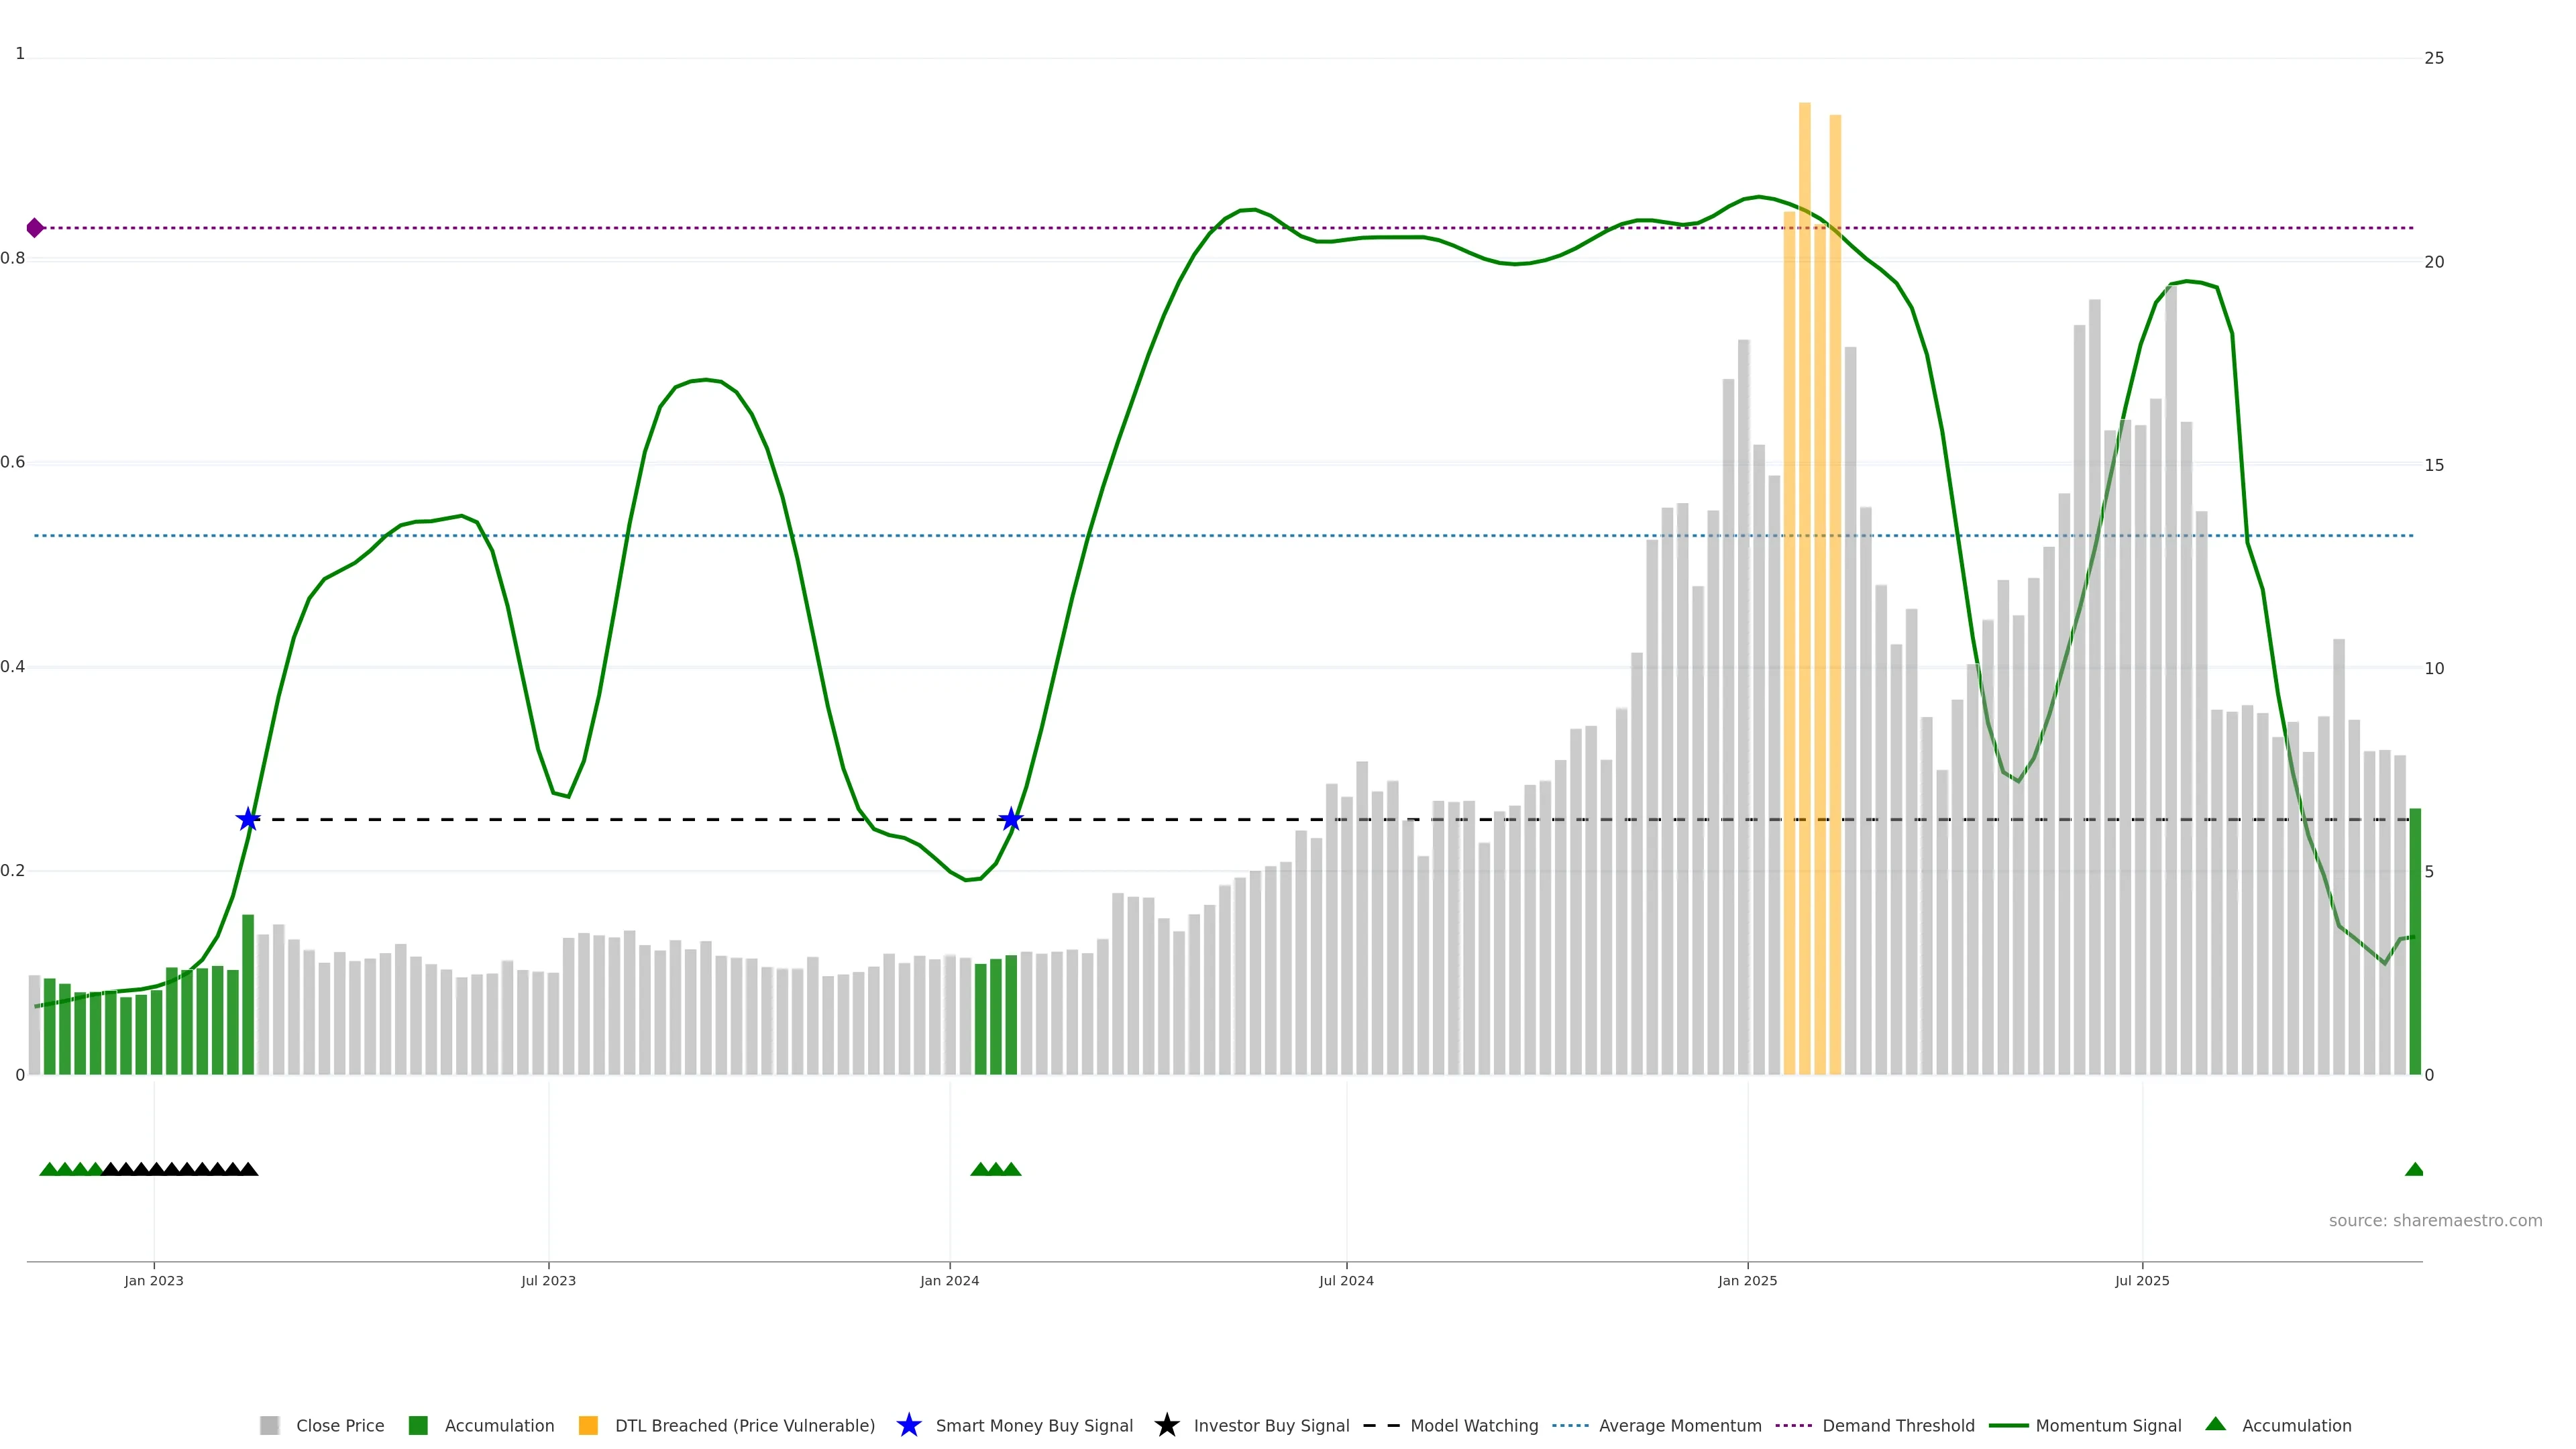This screenshot has height=1449, width=2576.
Task: Click the green triangle icon in the legend
Action: coord(2215,1424)
